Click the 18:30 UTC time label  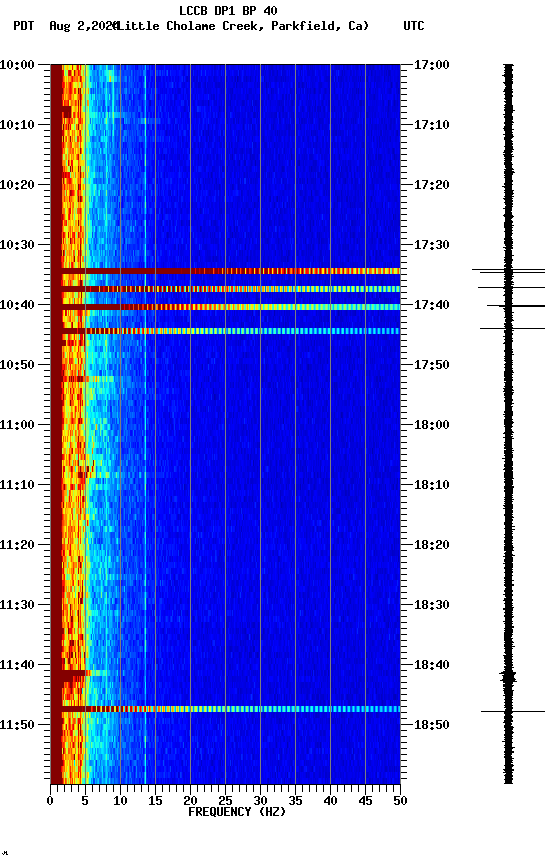click(431, 606)
